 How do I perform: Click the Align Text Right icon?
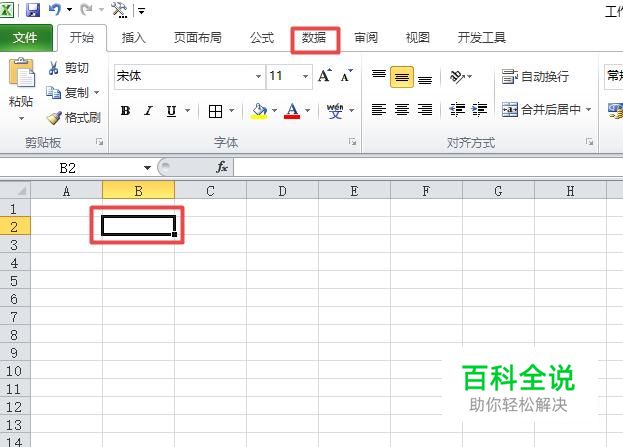point(425,109)
